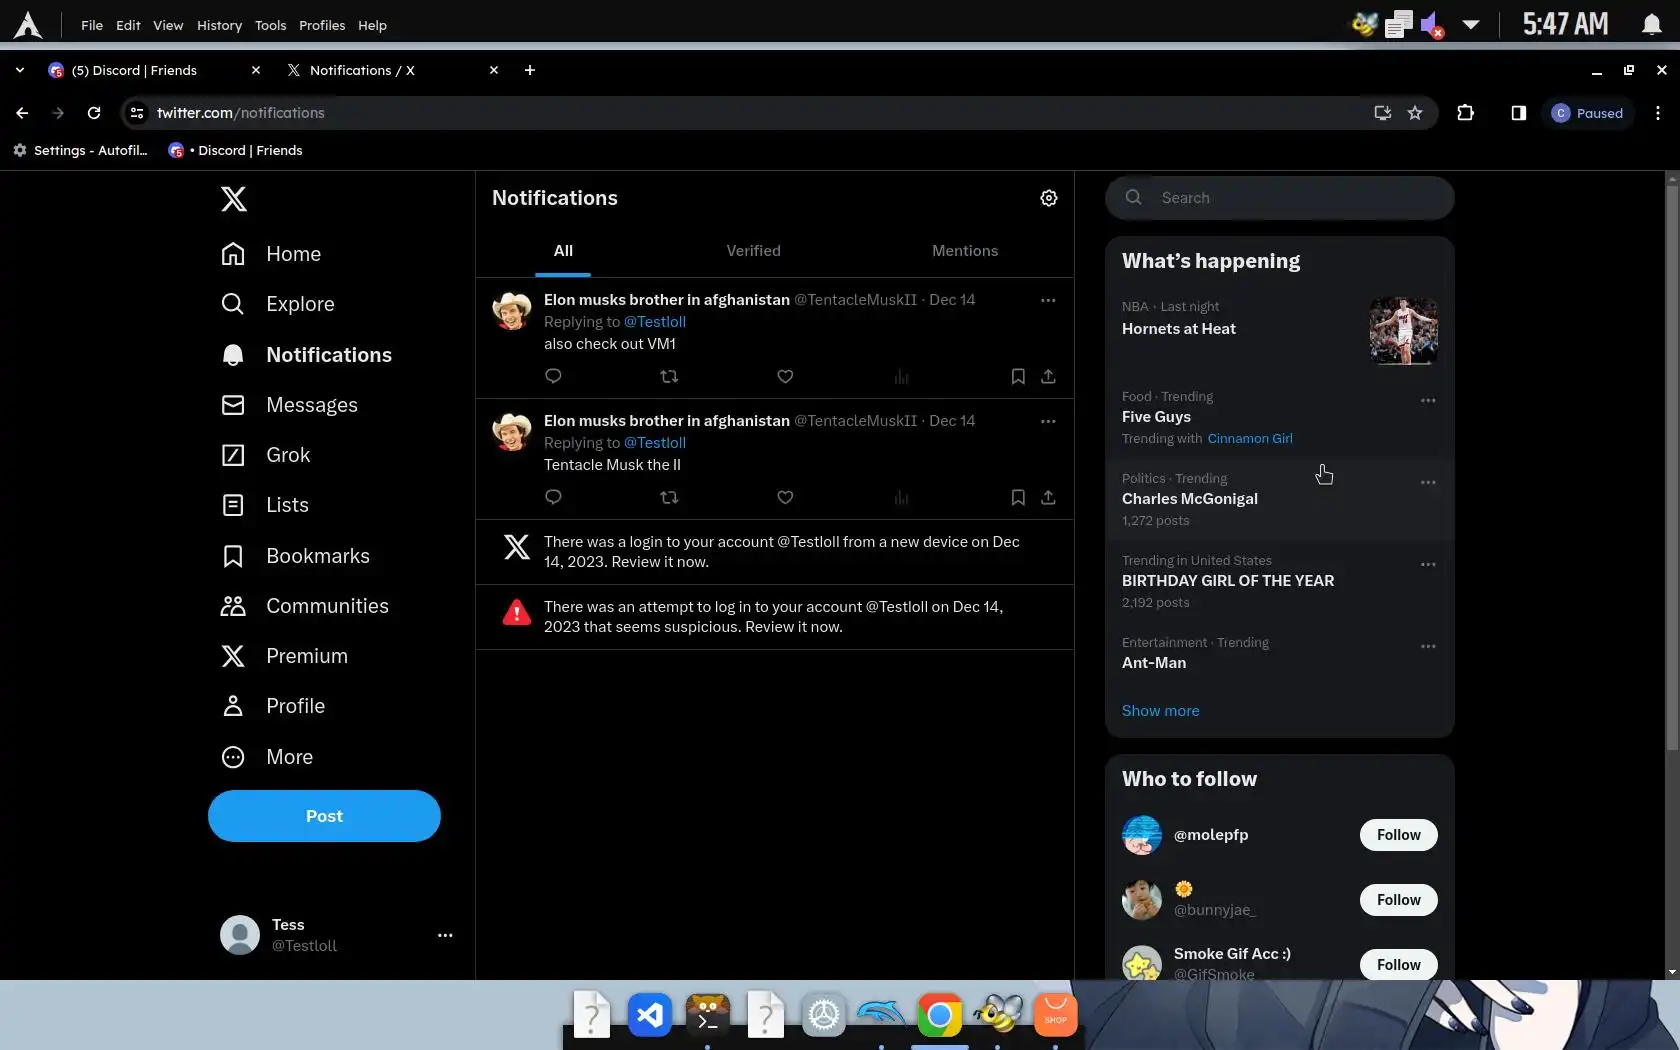Open Communities from the sidebar

coord(304,606)
